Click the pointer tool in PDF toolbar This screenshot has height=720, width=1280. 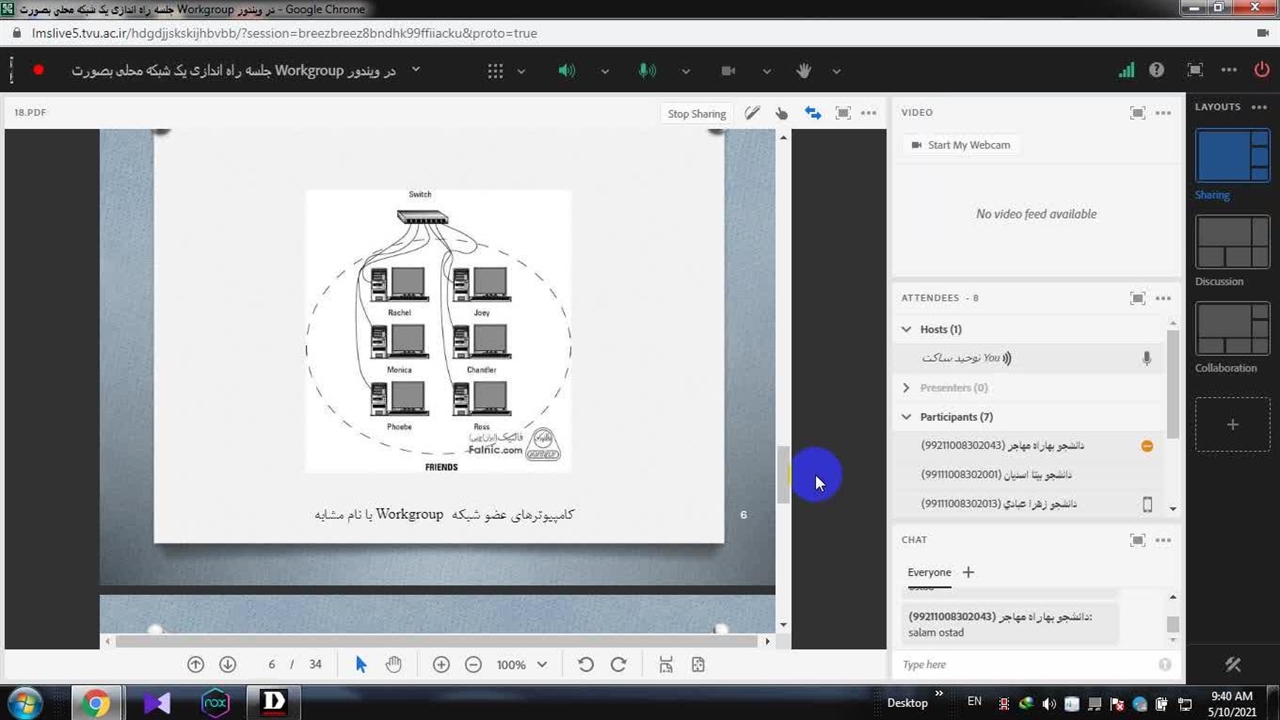coord(361,665)
